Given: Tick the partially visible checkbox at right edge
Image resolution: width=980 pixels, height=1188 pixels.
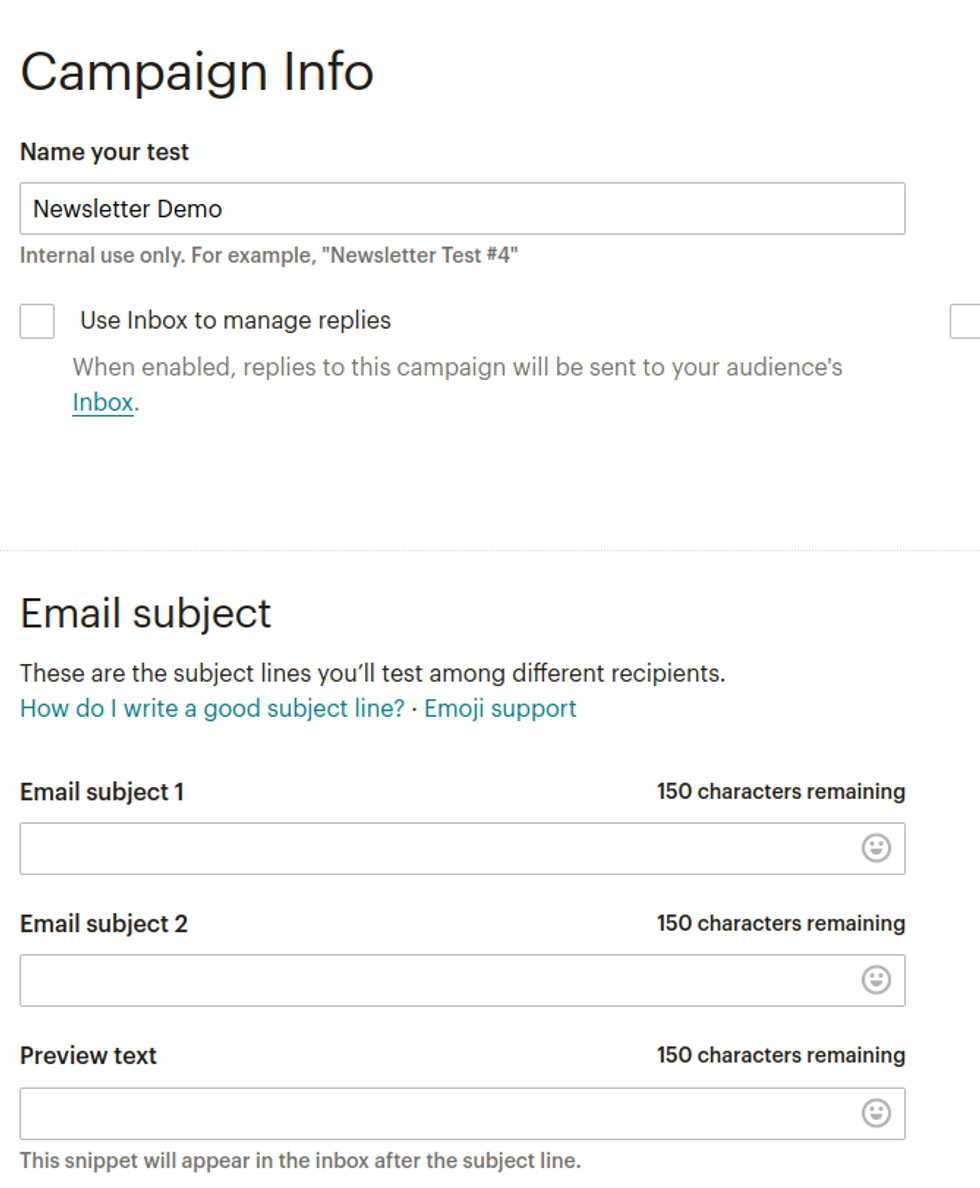Looking at the screenshot, I should click(966, 322).
